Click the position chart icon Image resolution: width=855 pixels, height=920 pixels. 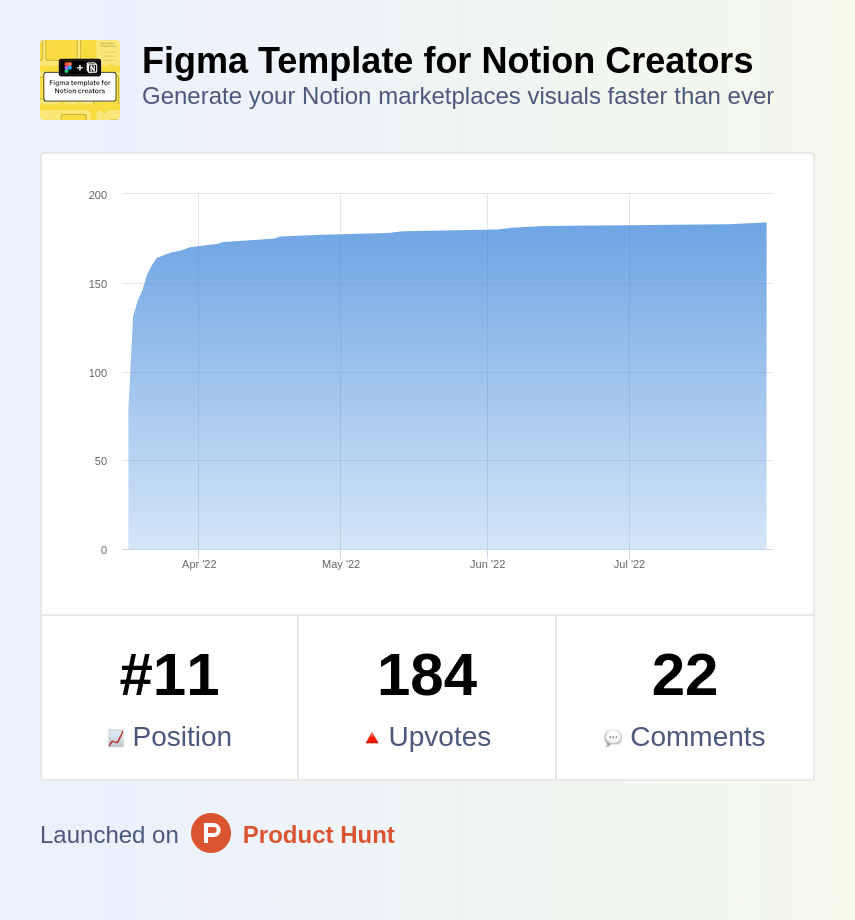click(116, 738)
